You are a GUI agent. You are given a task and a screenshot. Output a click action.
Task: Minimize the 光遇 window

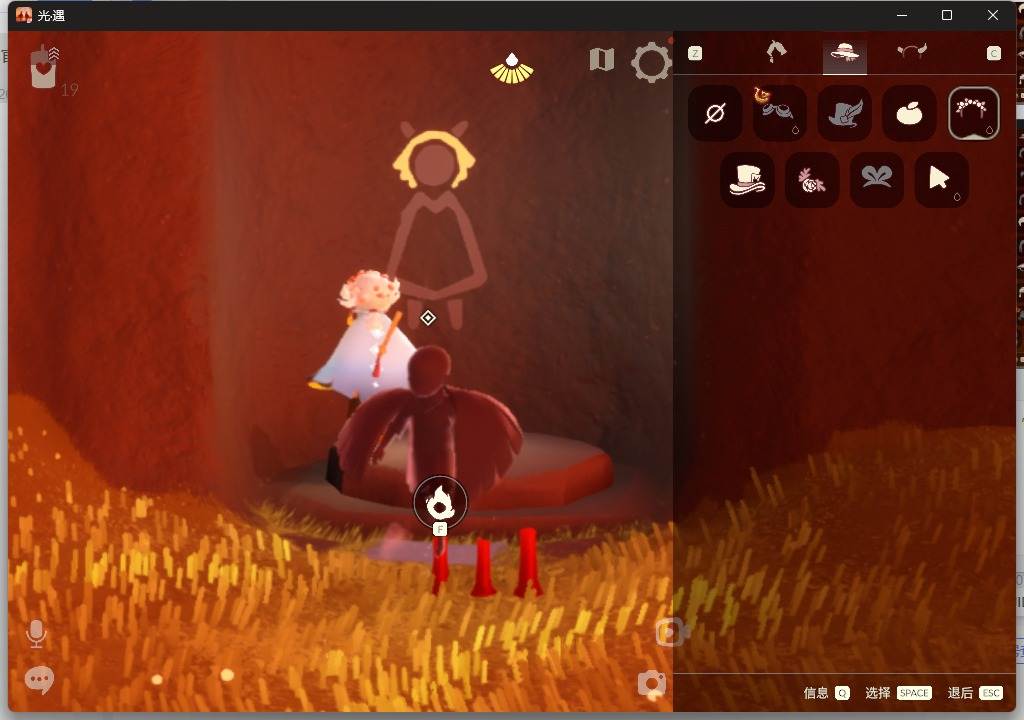[x=903, y=15]
